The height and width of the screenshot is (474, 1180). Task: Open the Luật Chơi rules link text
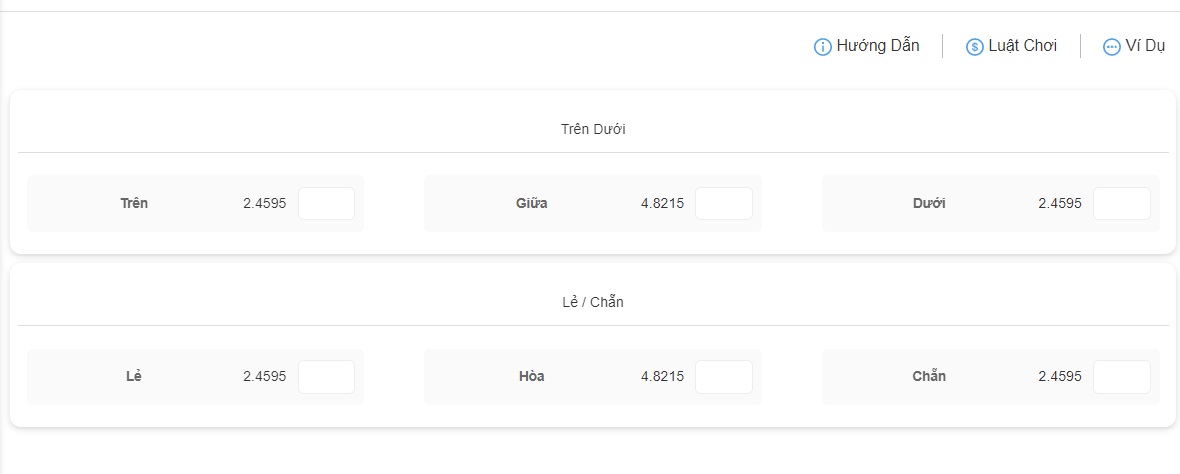click(x=1023, y=46)
